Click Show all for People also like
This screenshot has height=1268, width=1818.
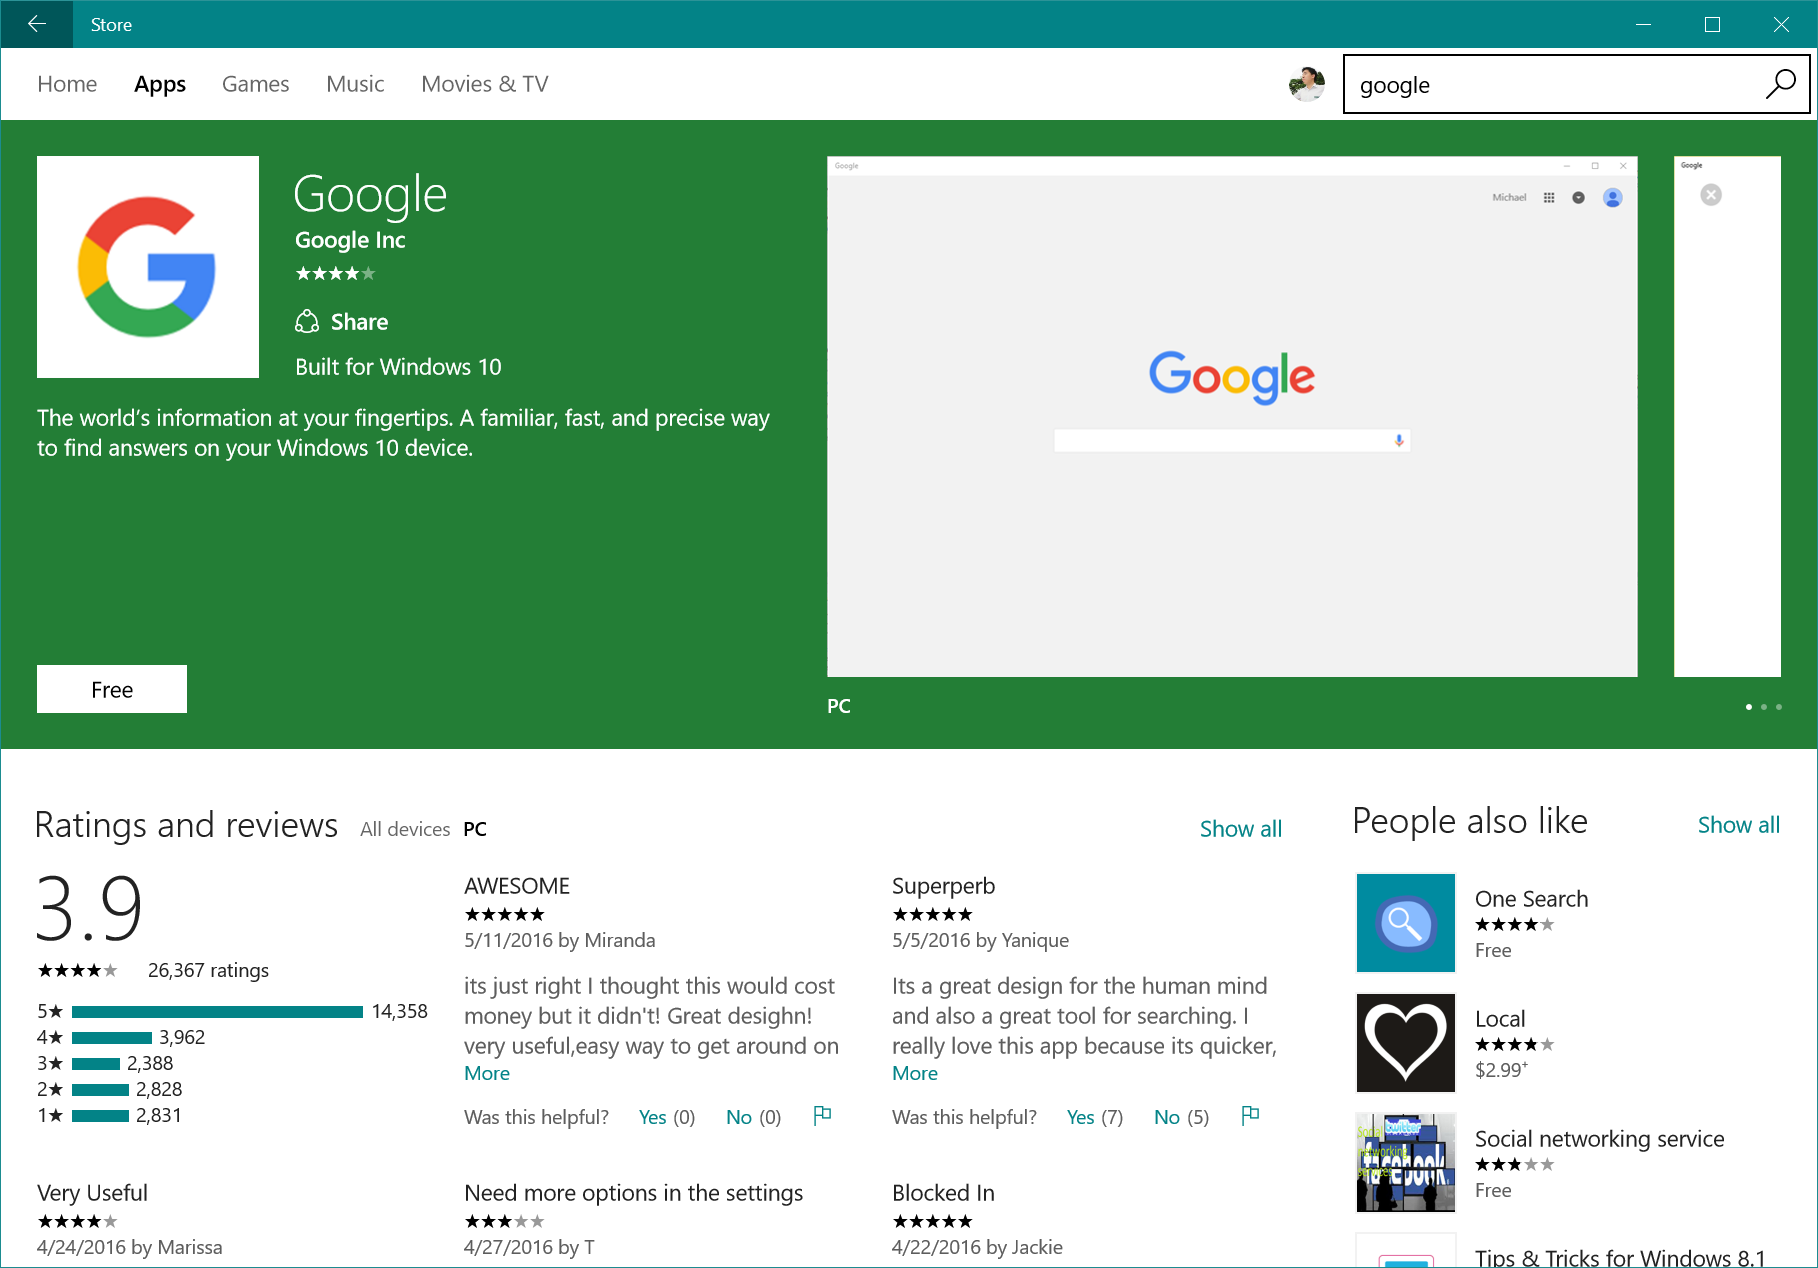(1738, 825)
